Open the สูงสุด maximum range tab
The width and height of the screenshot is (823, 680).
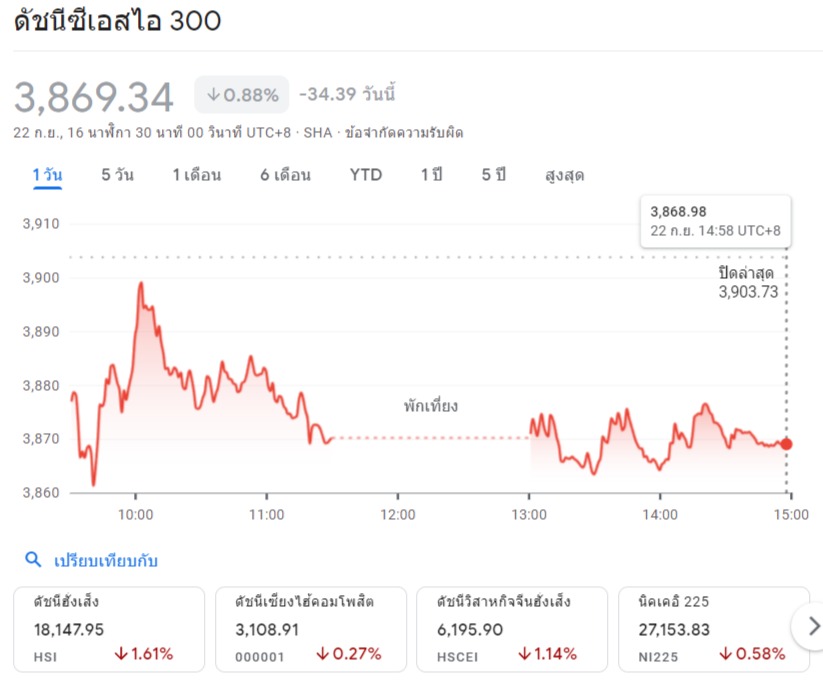(x=564, y=175)
